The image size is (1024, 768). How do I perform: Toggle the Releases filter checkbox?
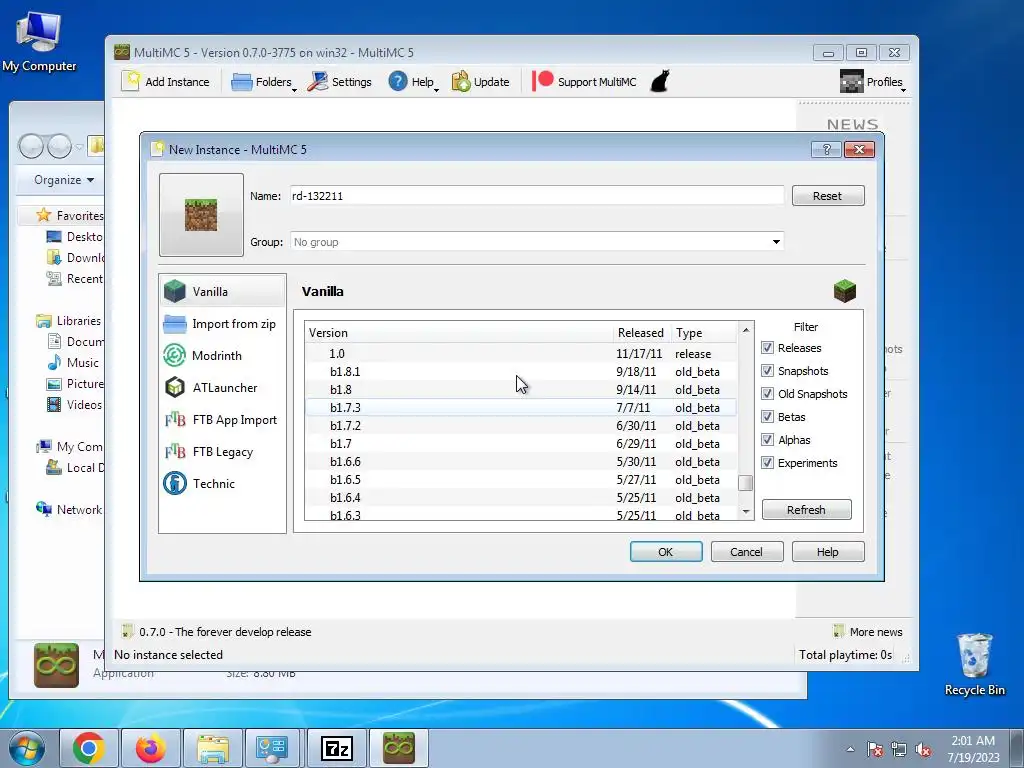pyautogui.click(x=767, y=347)
